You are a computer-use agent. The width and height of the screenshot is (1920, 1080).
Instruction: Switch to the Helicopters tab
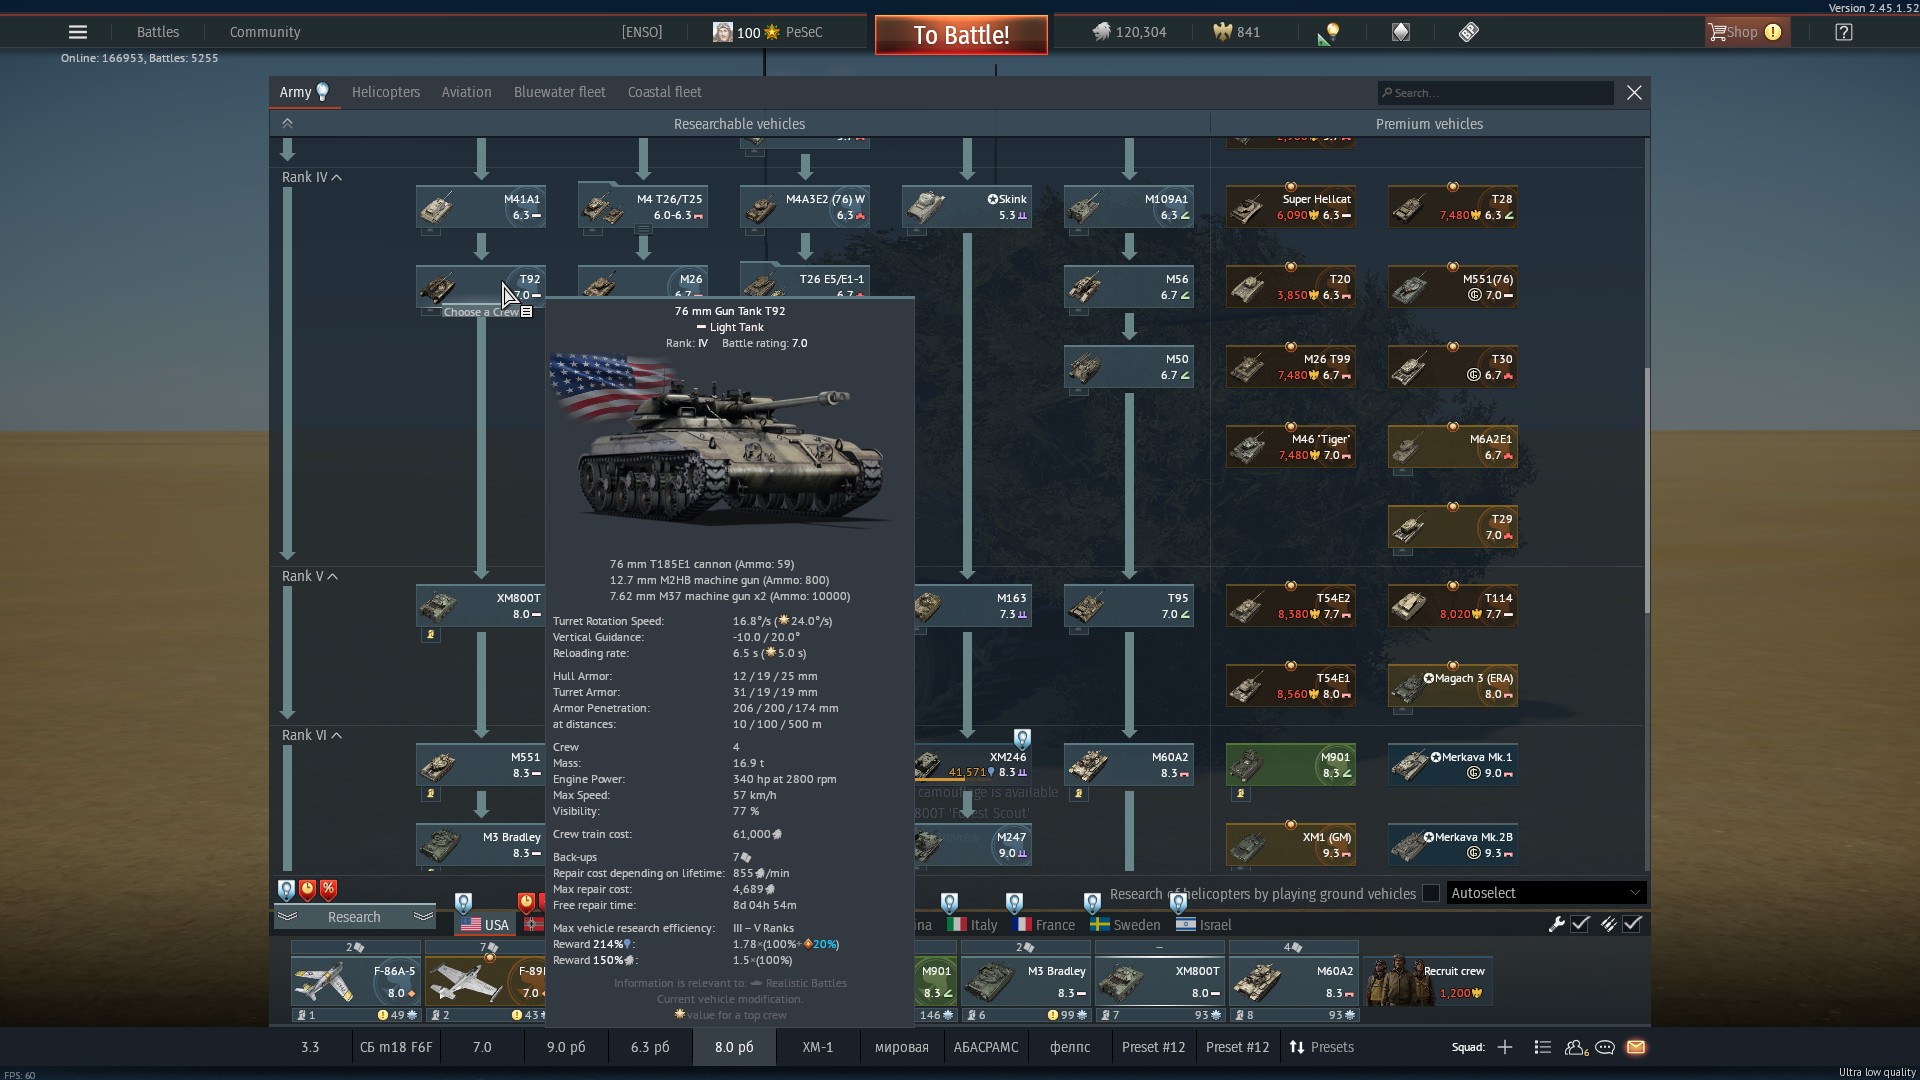click(386, 92)
